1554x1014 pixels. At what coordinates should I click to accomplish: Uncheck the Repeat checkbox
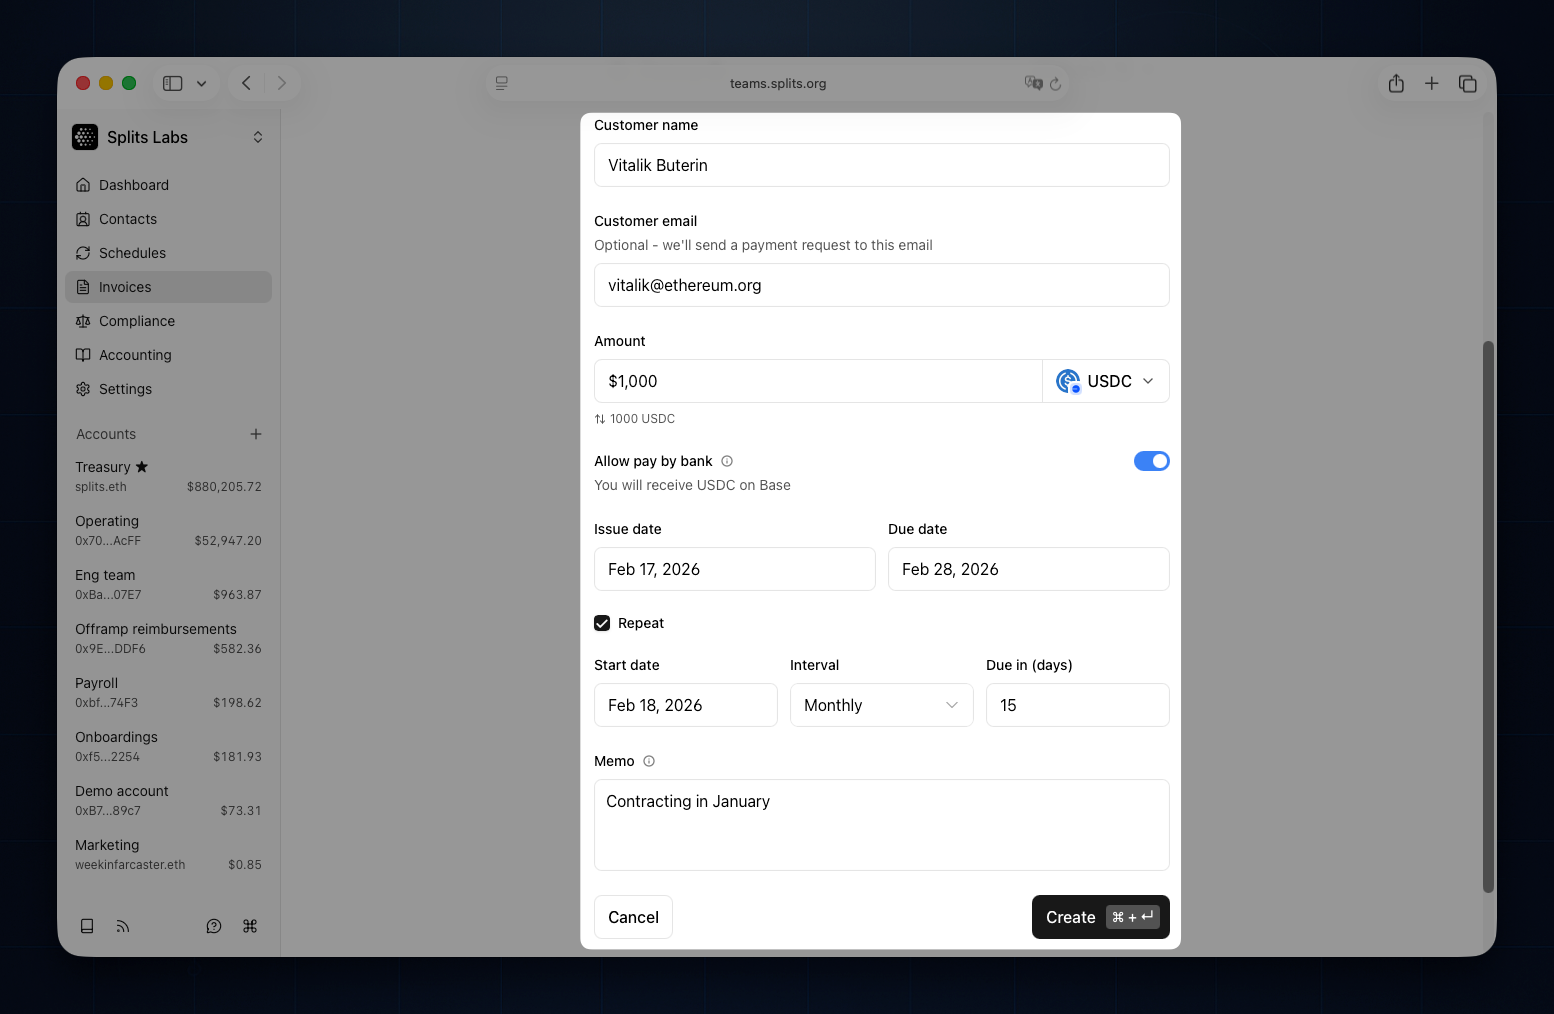(x=602, y=623)
